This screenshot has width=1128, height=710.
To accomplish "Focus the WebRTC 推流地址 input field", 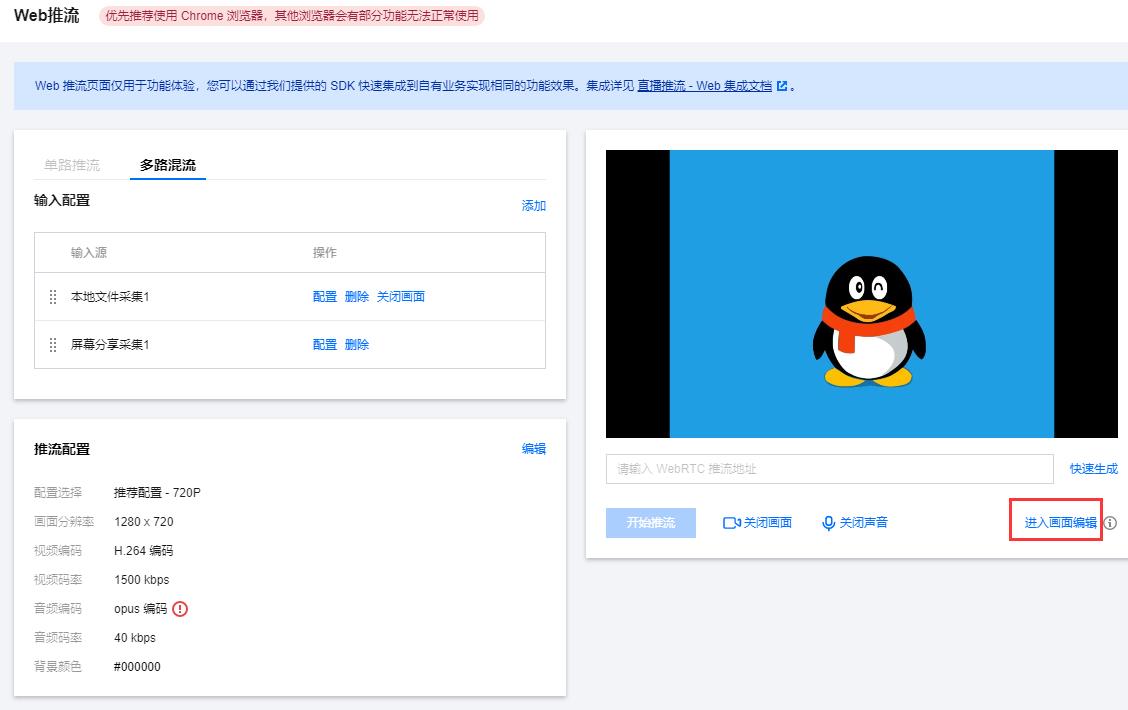I will [829, 469].
